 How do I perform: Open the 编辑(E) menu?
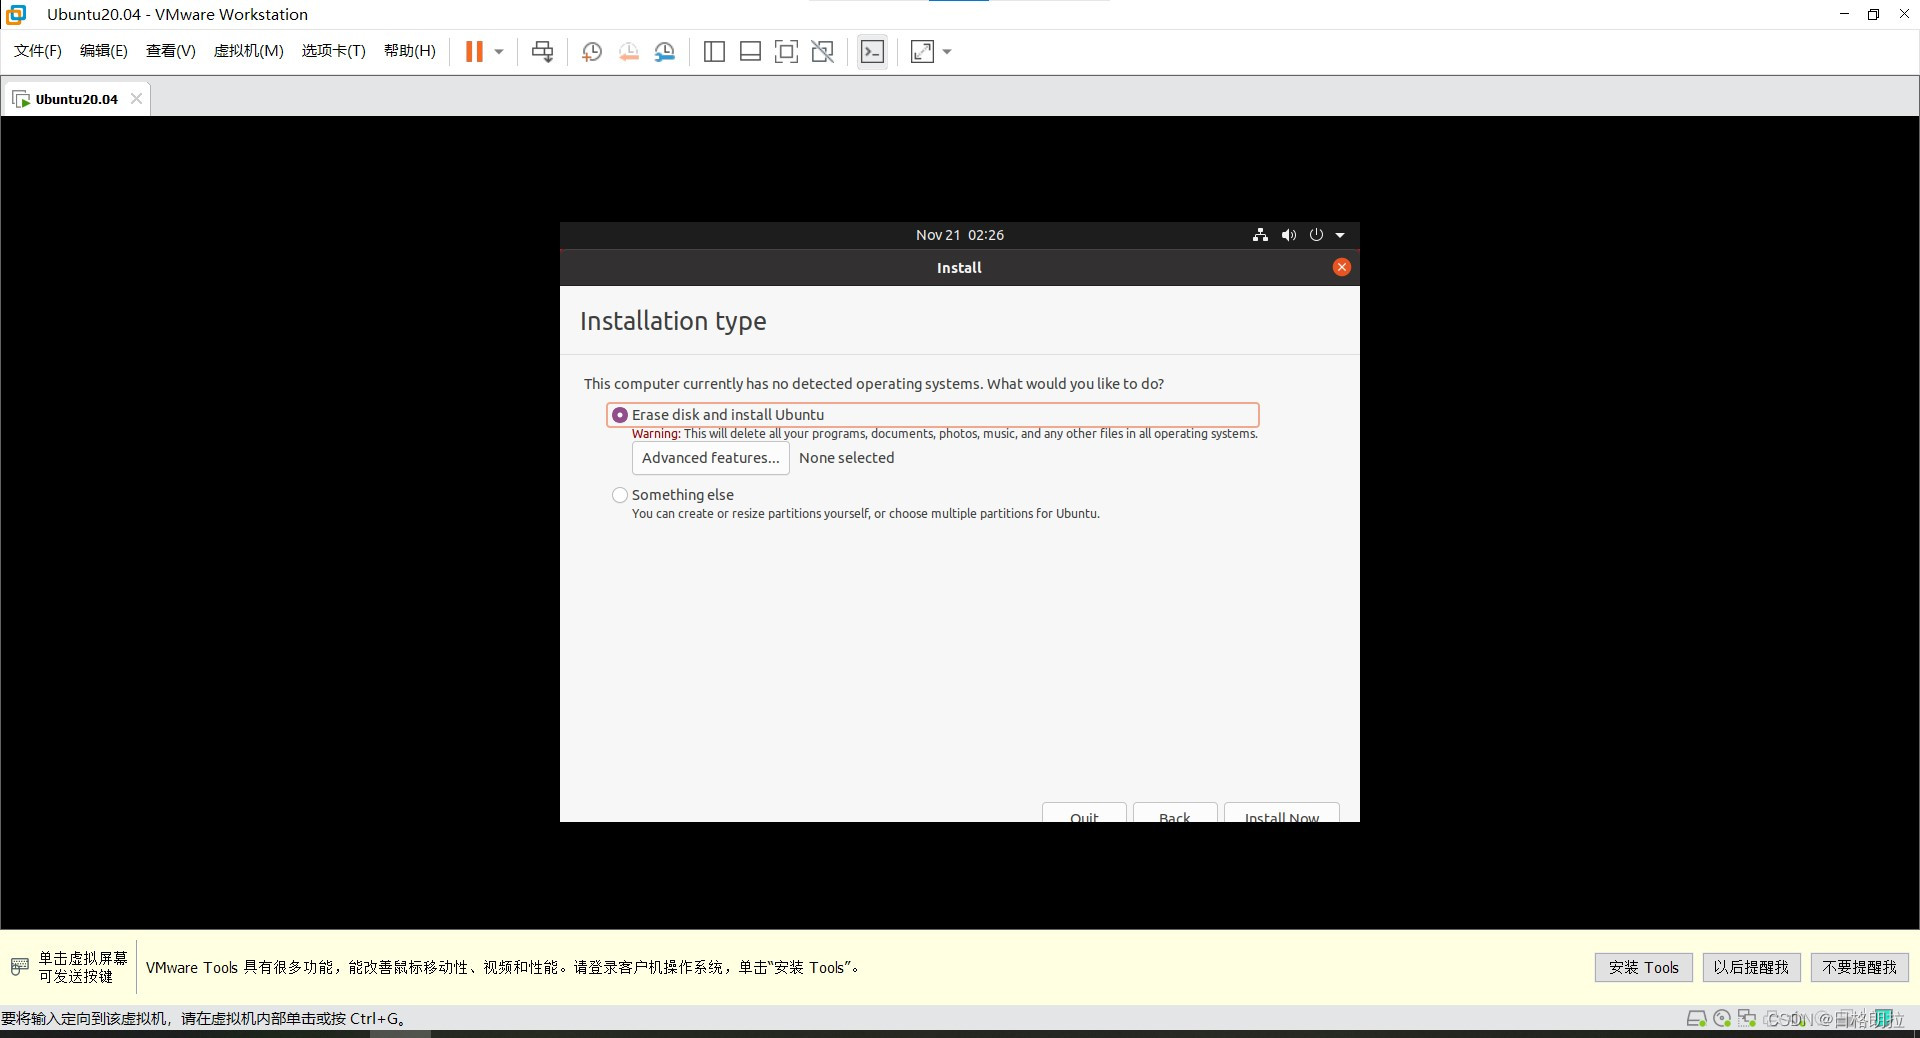tap(104, 51)
